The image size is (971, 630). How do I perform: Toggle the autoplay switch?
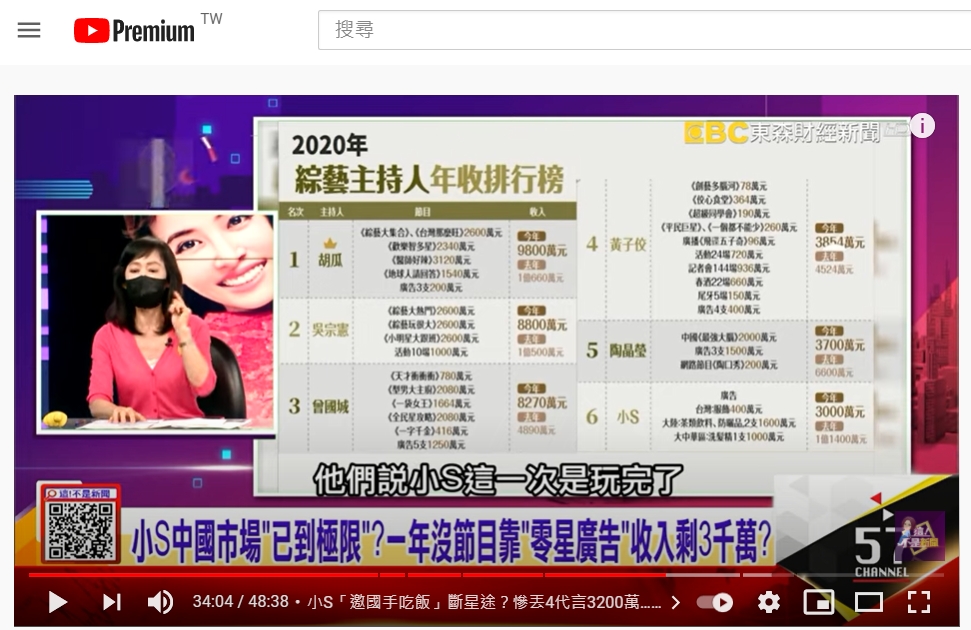coord(715,602)
